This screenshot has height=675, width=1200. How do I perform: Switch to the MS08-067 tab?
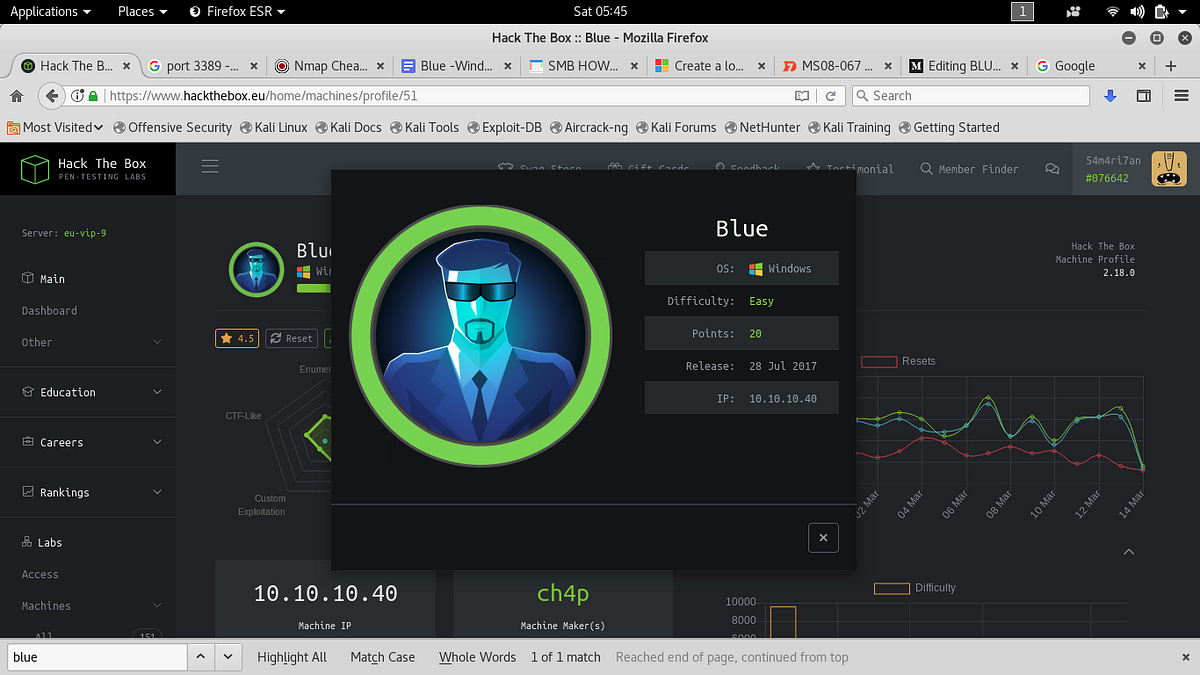tap(838, 66)
